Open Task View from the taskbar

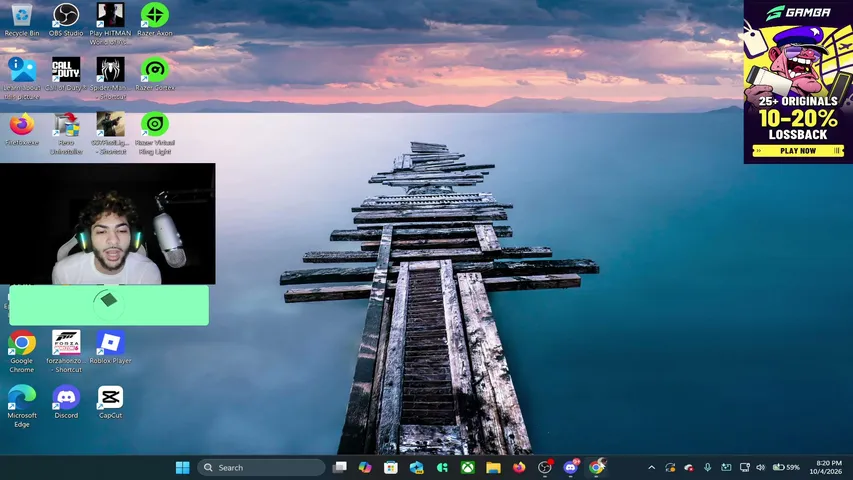coord(339,467)
